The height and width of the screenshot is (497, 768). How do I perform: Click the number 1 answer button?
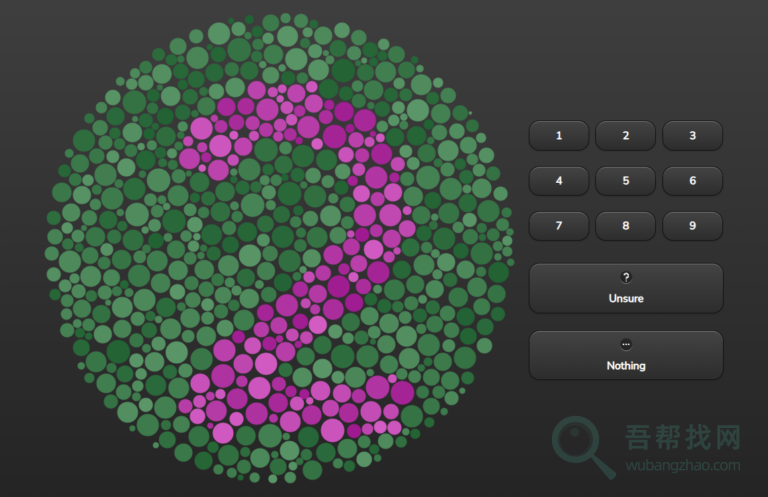(558, 136)
